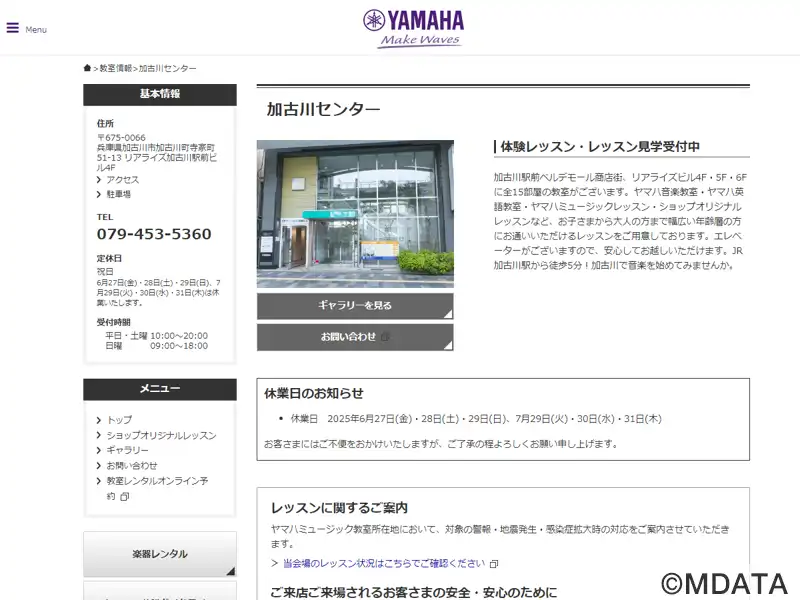Open the hamburger Menu icon
This screenshot has height=600, width=800.
[13, 28]
